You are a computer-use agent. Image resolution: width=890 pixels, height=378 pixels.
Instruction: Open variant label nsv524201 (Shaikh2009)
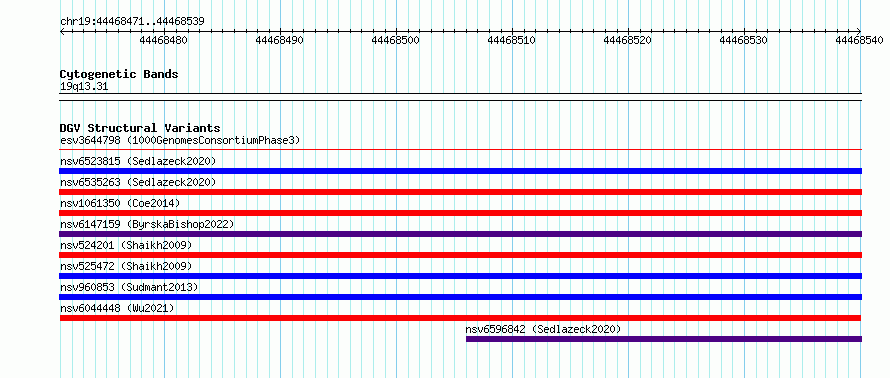tap(126, 245)
